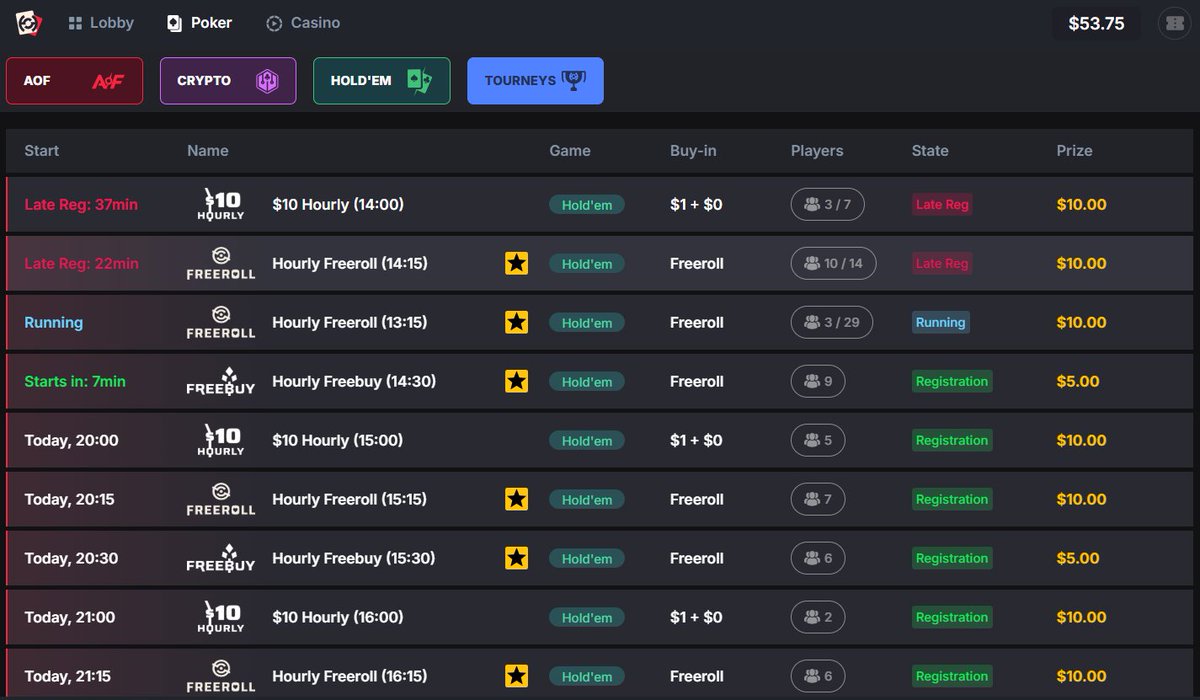
Task: Click the $10 Hourly logo for the 15:00 tourney
Action: point(221,440)
